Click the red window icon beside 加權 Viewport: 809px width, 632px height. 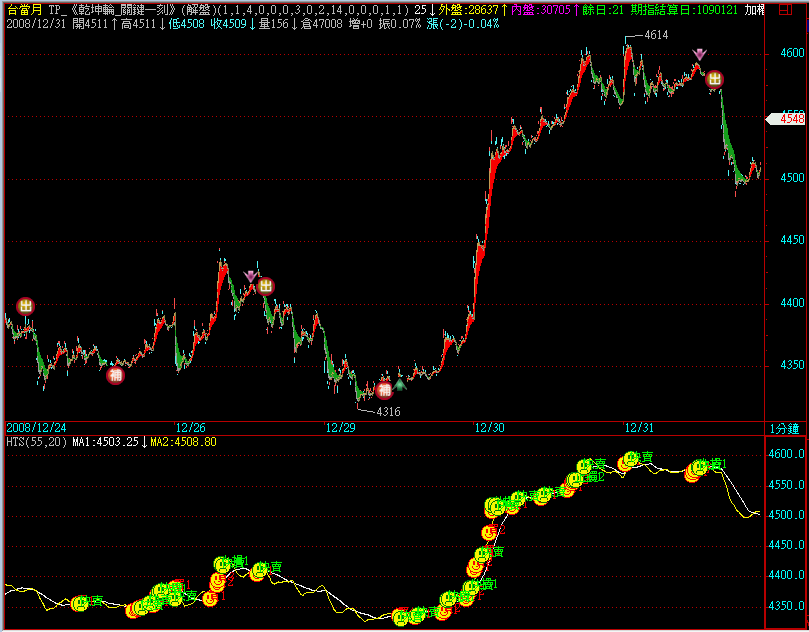pos(785,10)
